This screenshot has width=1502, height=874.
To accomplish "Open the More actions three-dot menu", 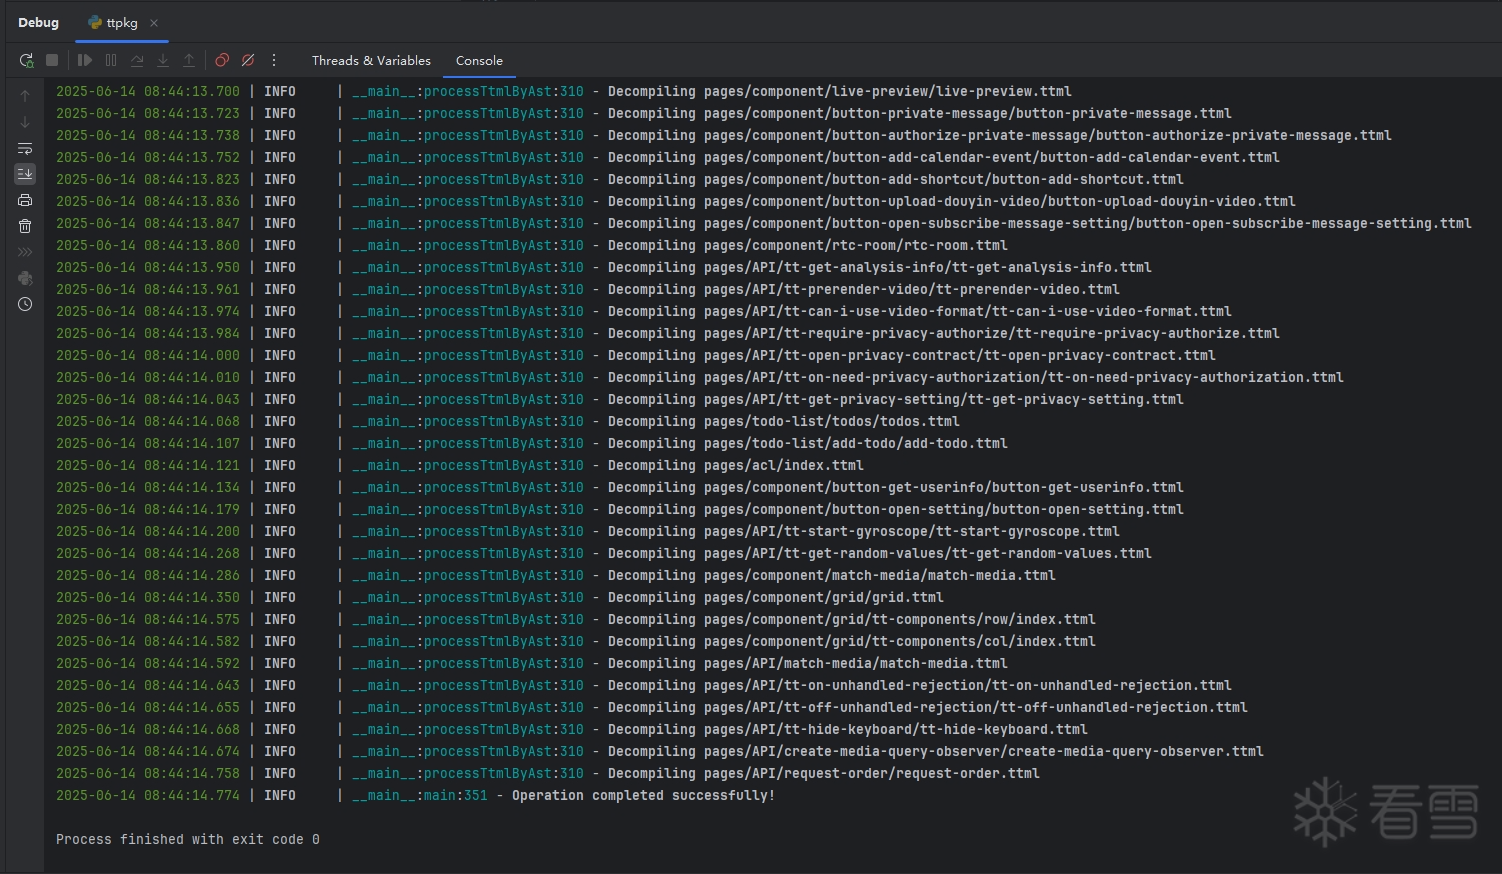I will (x=274, y=60).
